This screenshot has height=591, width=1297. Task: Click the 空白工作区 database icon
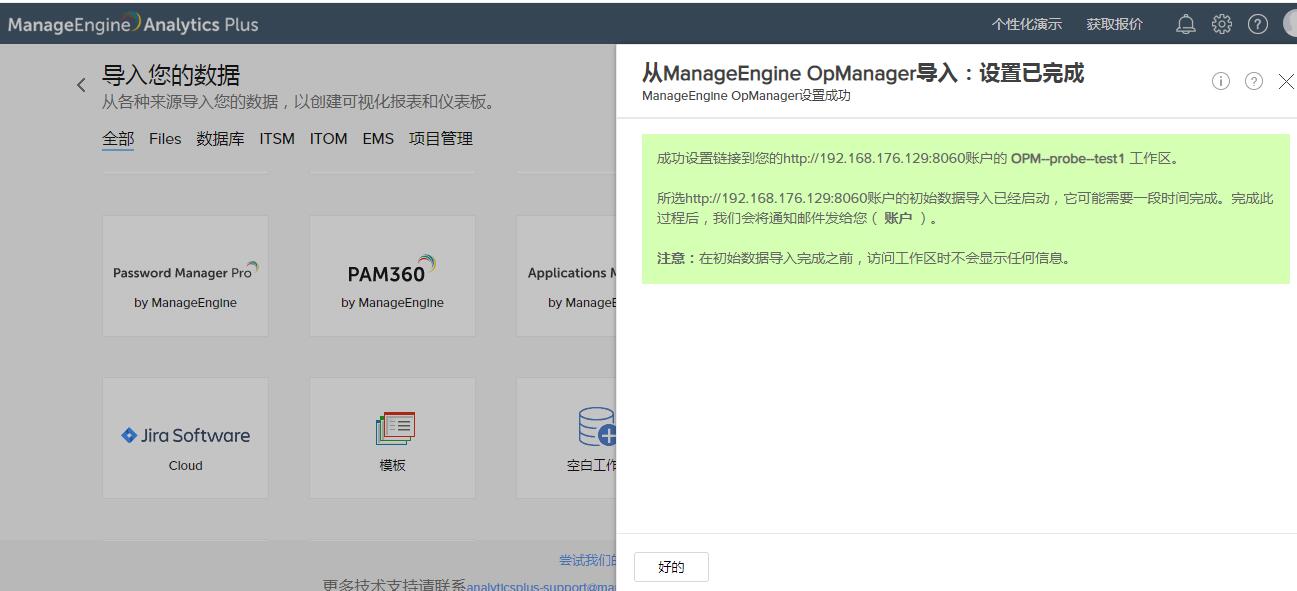pyautogui.click(x=597, y=427)
